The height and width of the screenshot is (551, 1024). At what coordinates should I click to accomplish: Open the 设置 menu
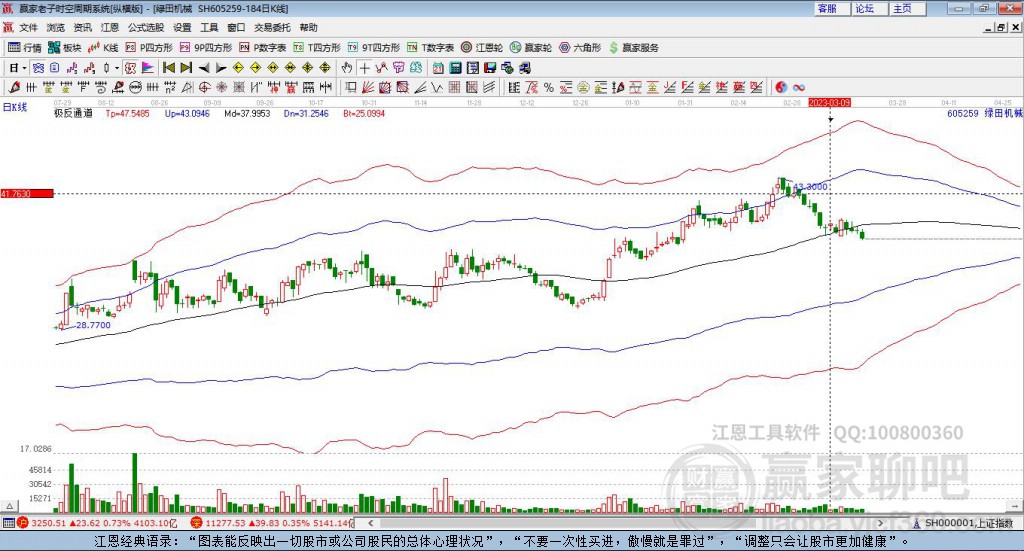(182, 27)
